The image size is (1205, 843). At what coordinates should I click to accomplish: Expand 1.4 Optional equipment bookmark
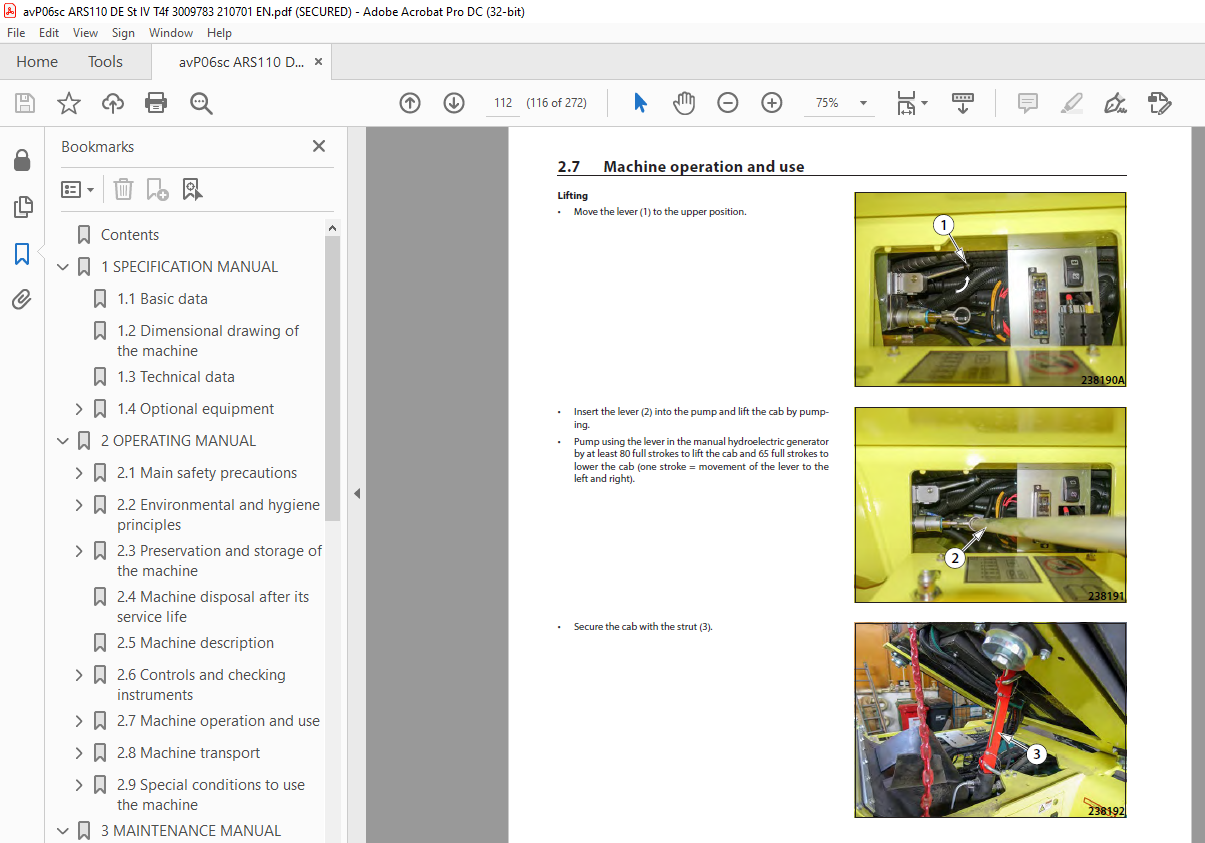(x=79, y=409)
